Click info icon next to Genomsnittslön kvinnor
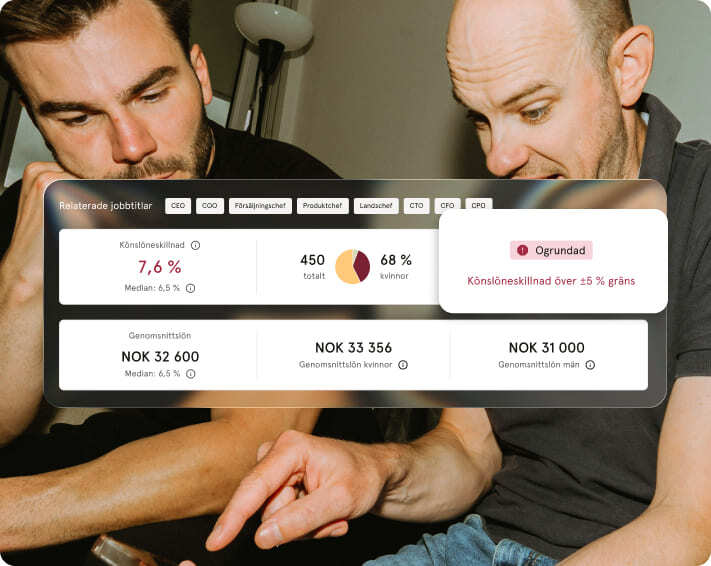Image resolution: width=711 pixels, height=566 pixels. (403, 365)
